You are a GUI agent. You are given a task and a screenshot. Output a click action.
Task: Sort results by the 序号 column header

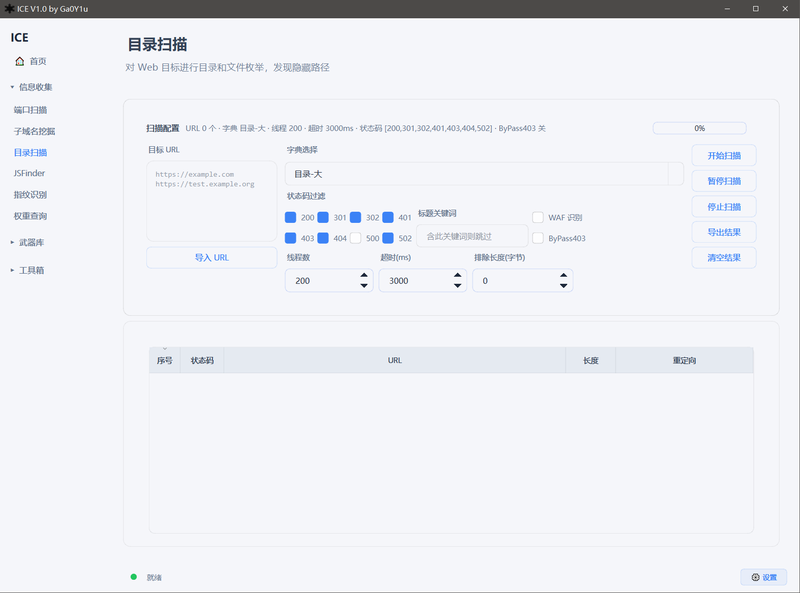(x=164, y=360)
